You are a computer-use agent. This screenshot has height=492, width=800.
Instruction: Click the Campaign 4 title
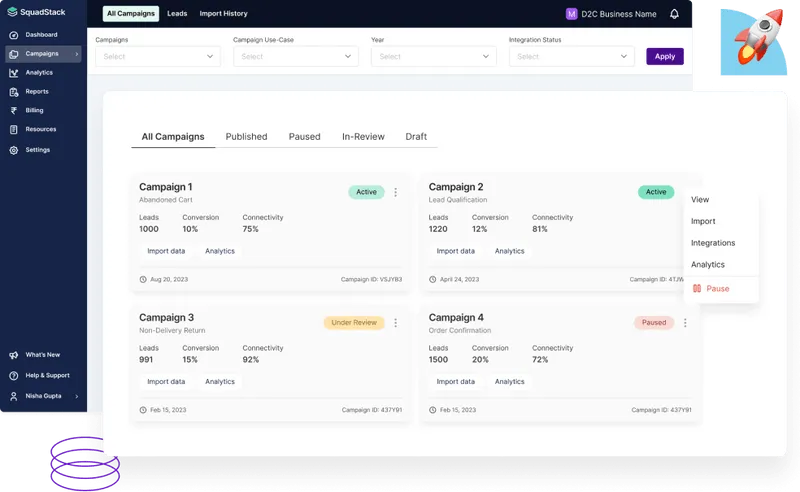coord(456,317)
